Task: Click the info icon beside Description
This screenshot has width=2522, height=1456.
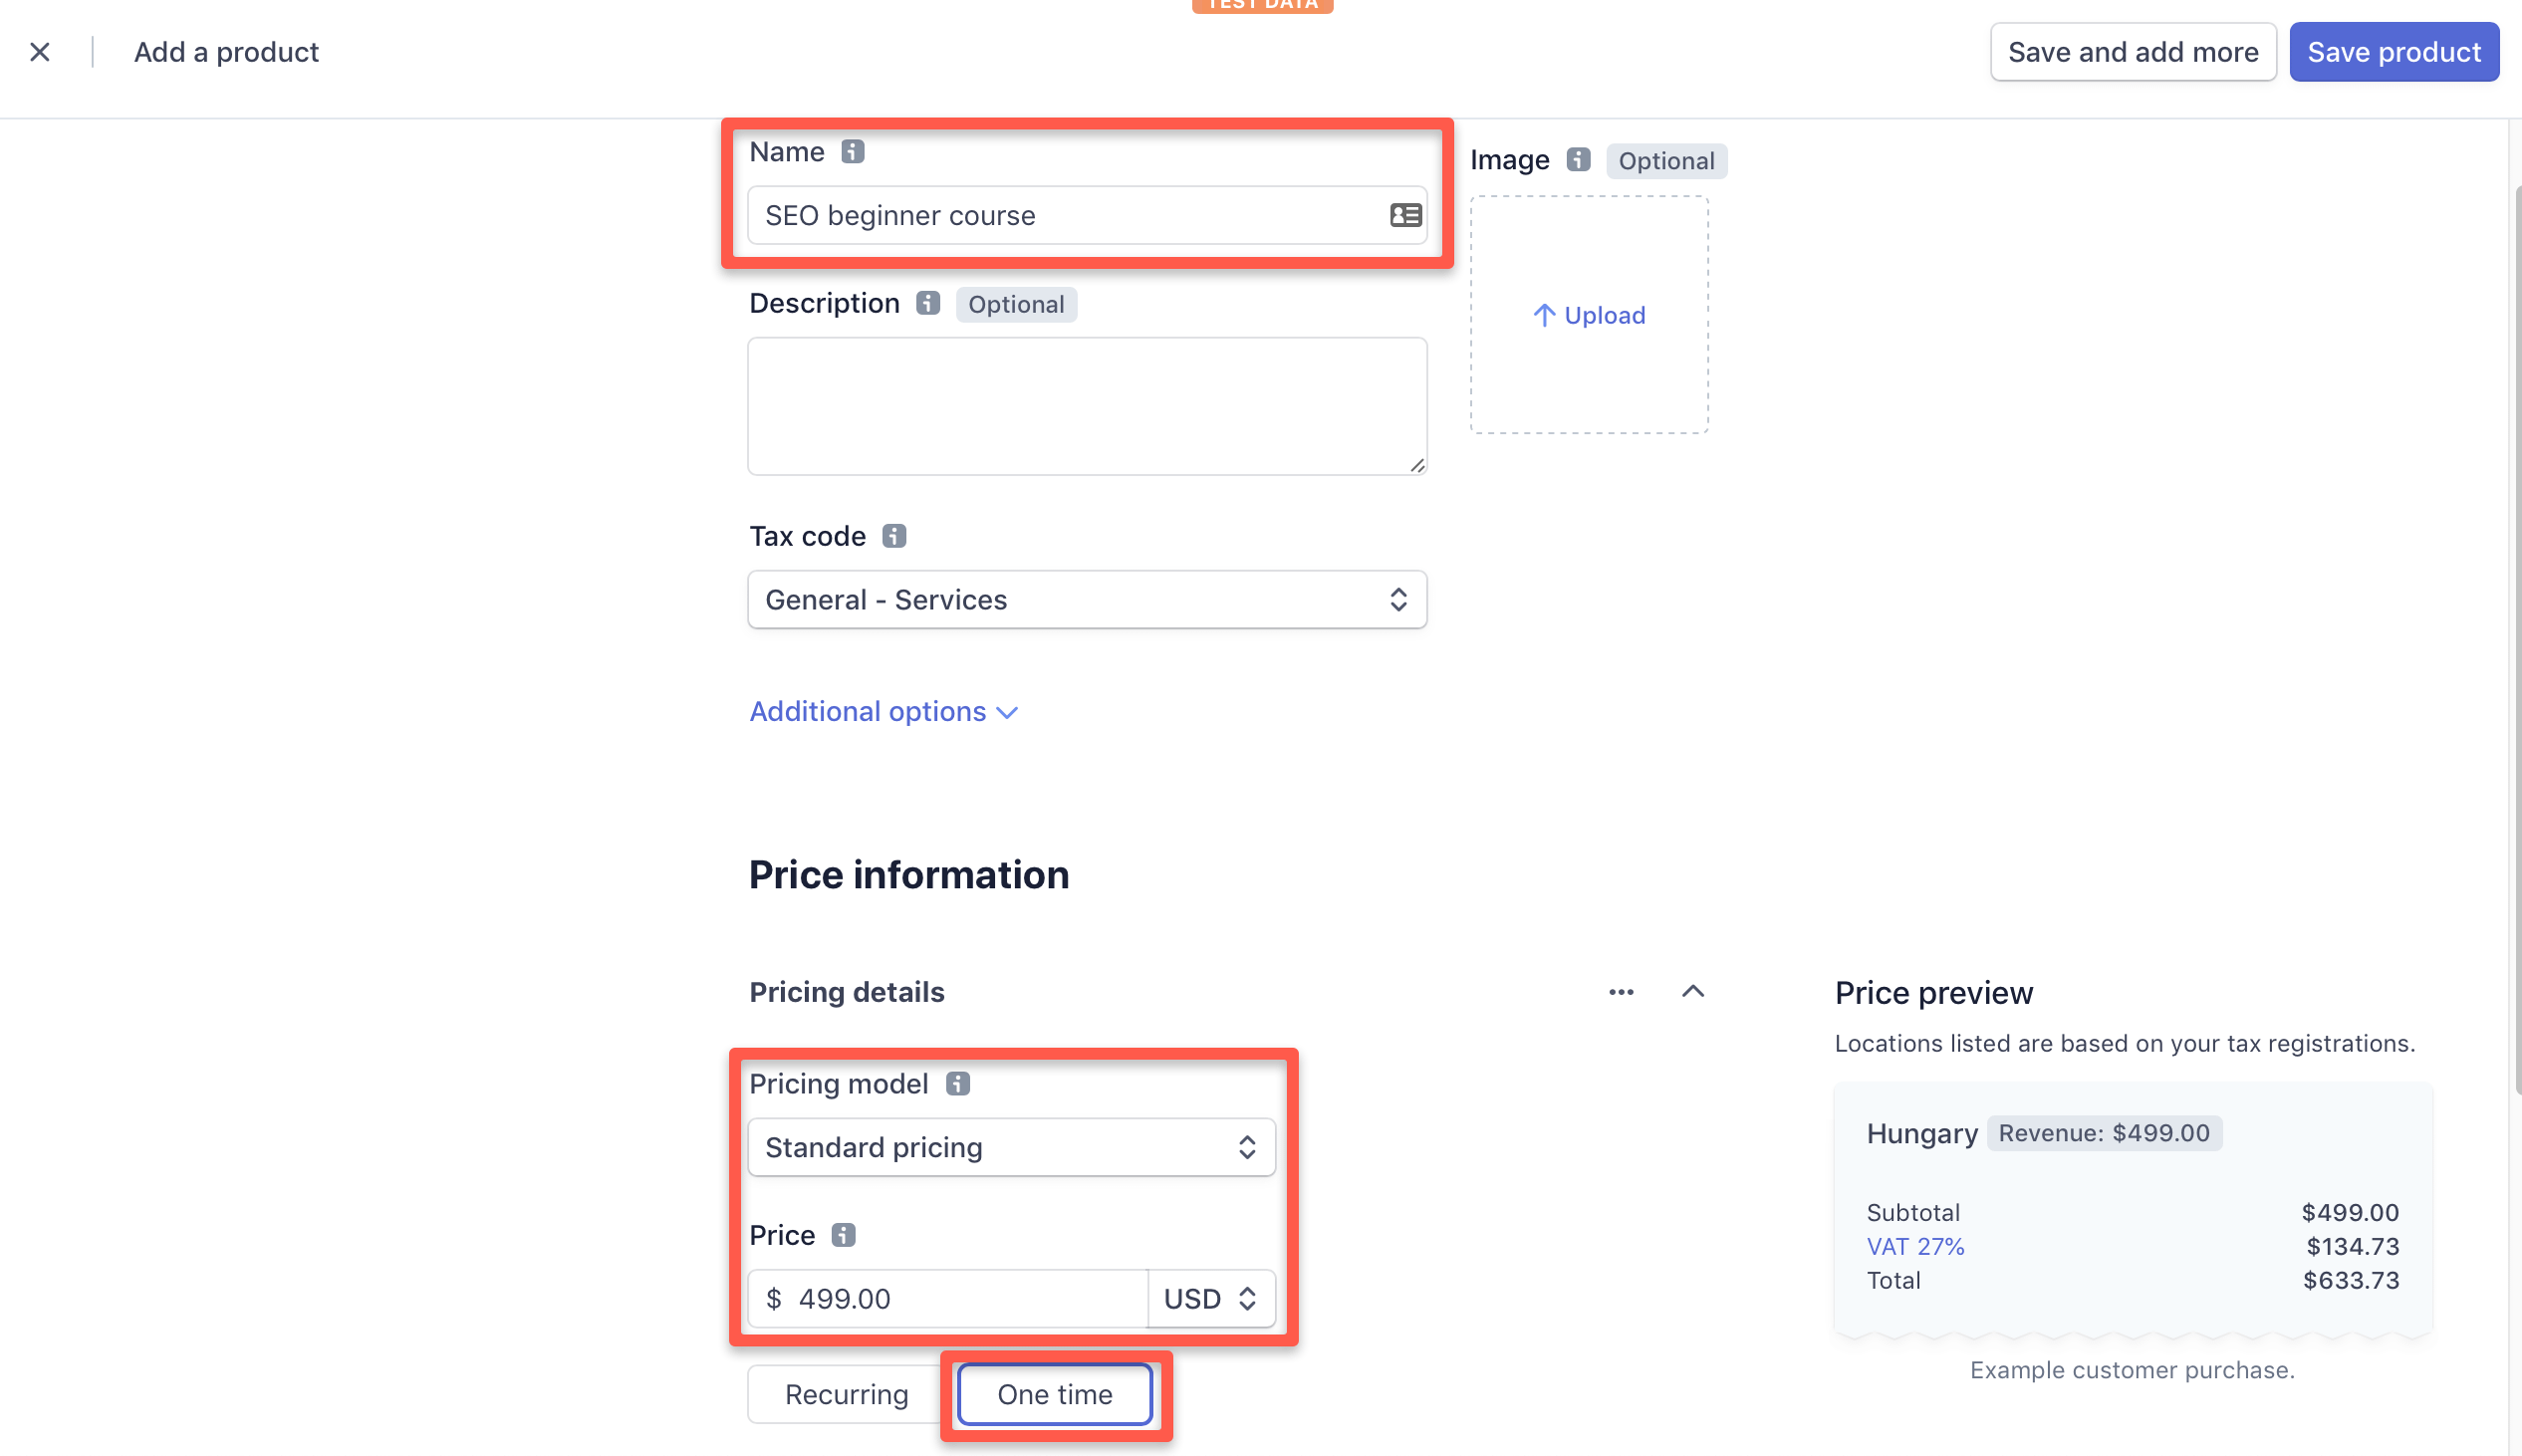Action: 927,303
